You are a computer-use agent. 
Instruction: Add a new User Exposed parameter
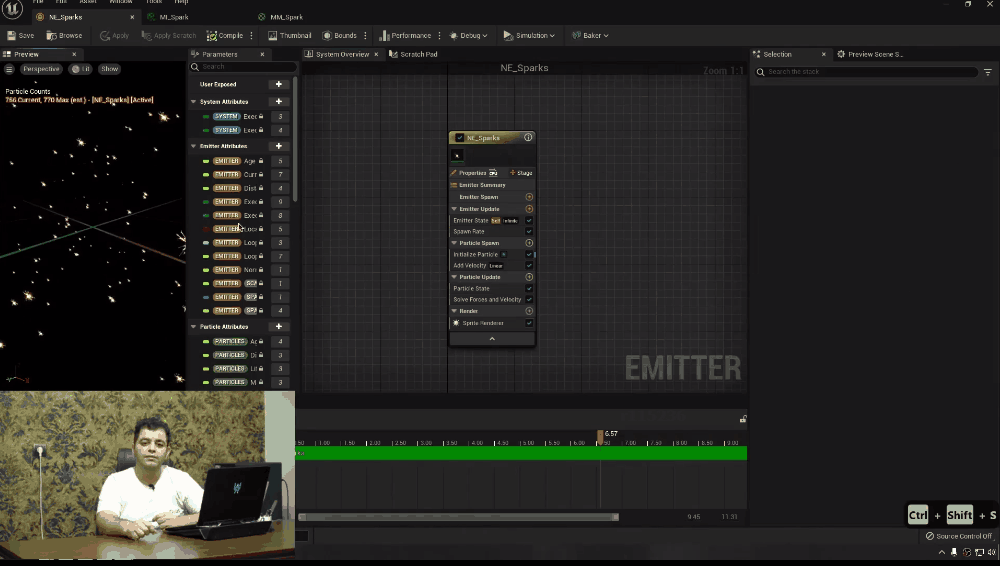pyautogui.click(x=279, y=85)
